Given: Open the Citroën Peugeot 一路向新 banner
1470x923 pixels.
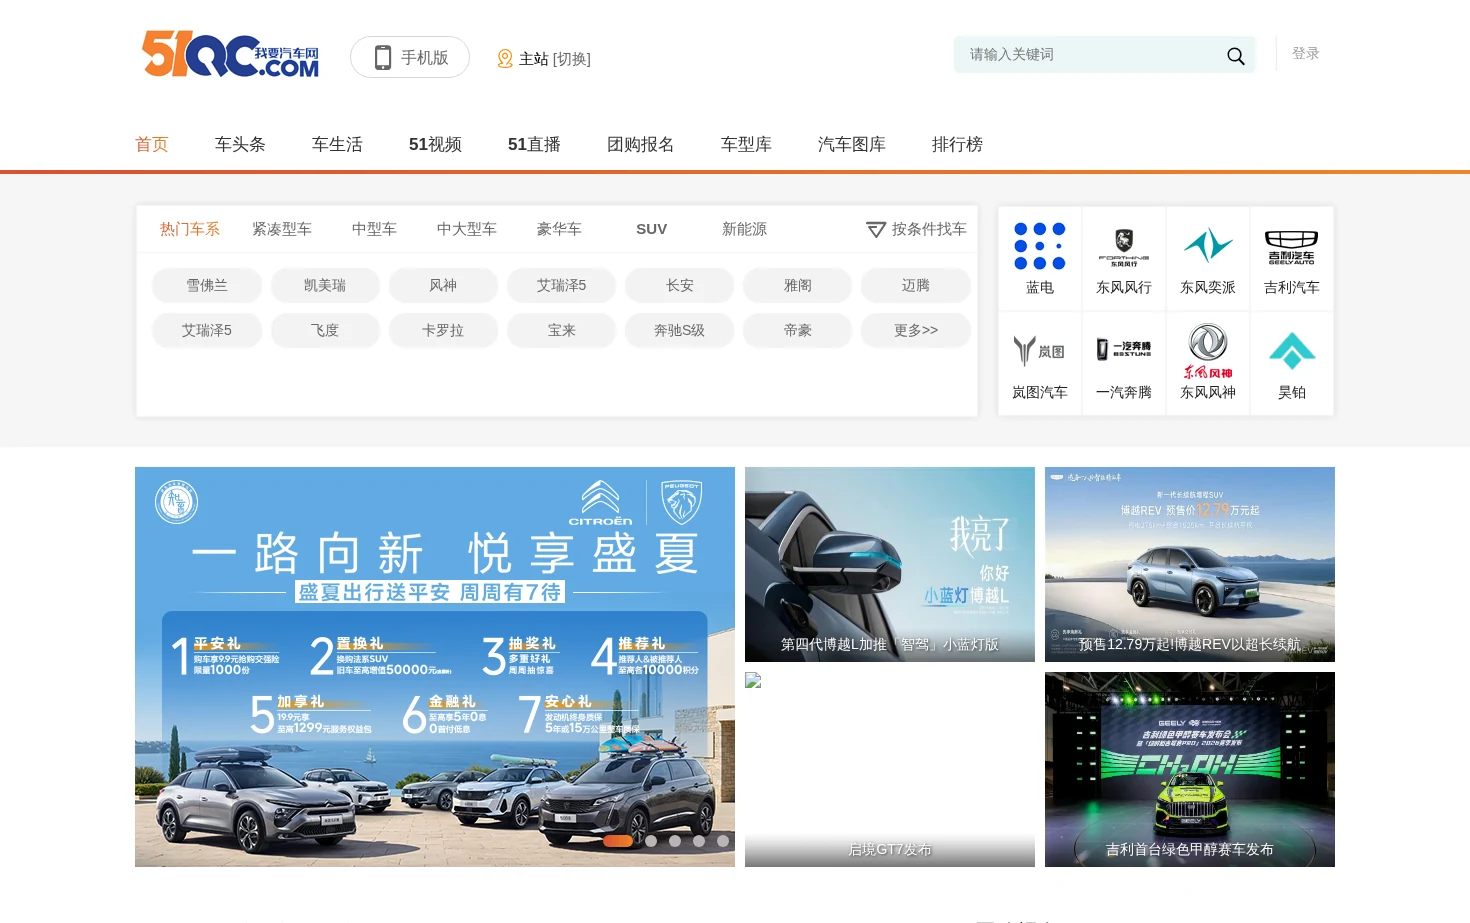Looking at the screenshot, I should point(435,667).
